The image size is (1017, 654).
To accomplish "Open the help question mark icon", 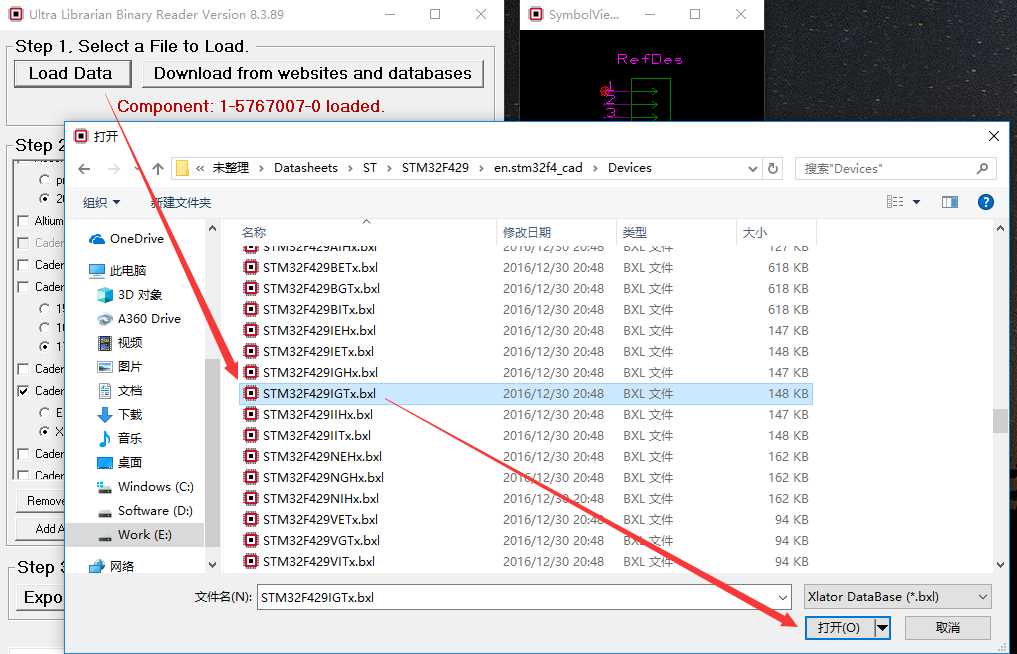I will tap(985, 202).
